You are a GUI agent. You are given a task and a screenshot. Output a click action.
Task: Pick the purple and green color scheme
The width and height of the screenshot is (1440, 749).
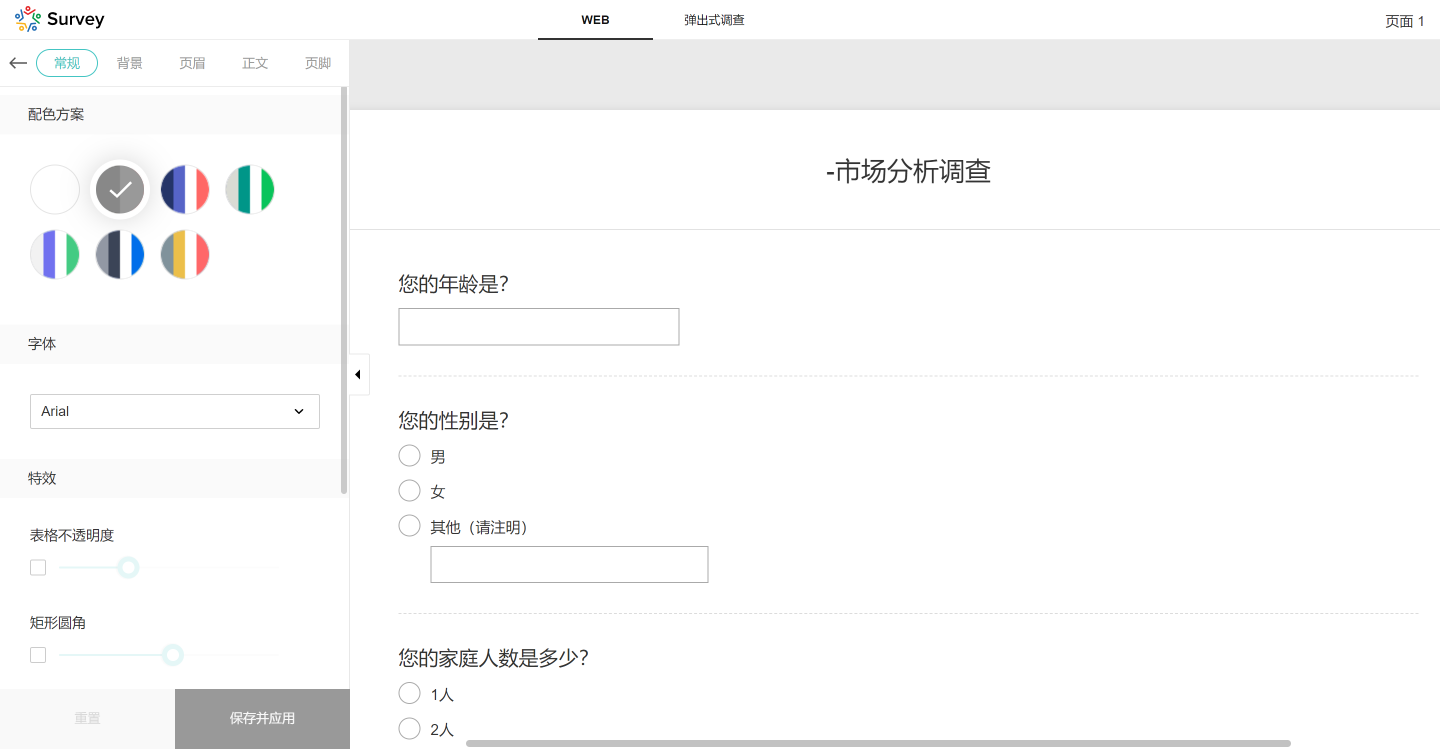coord(55,255)
